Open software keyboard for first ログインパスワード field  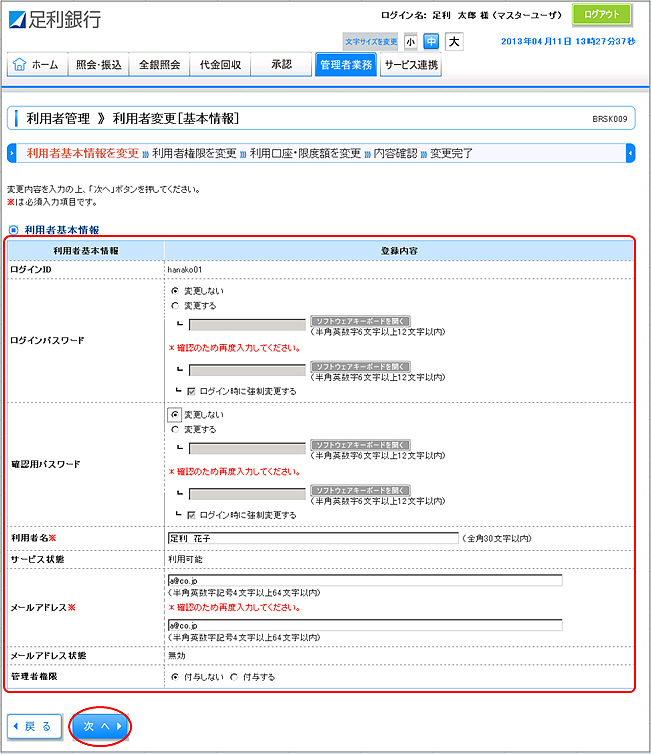point(360,321)
